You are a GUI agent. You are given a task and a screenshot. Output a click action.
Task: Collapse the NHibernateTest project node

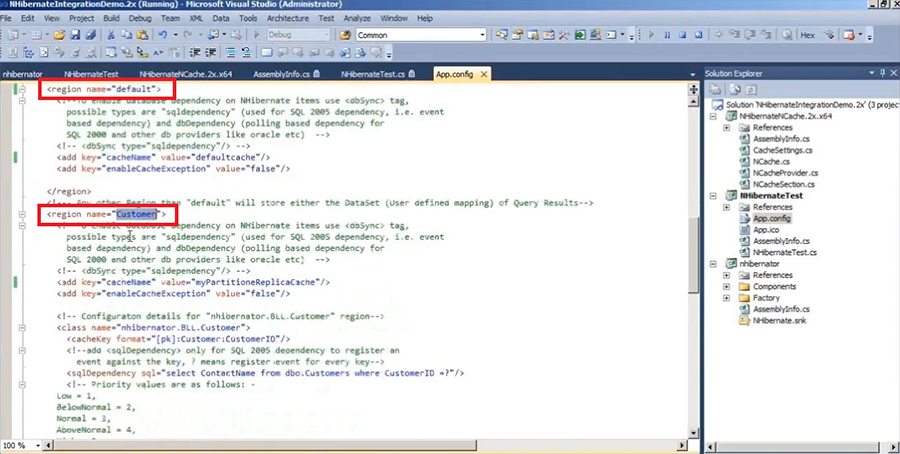713,196
